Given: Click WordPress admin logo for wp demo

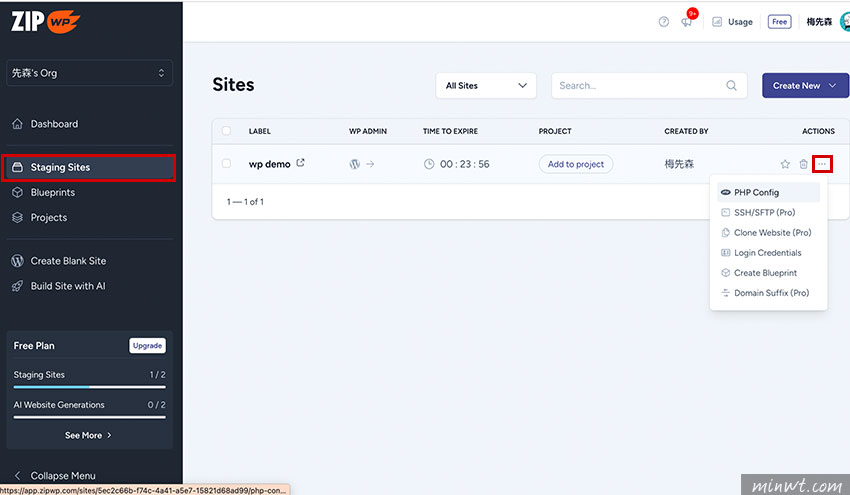Looking at the screenshot, I should 355,164.
